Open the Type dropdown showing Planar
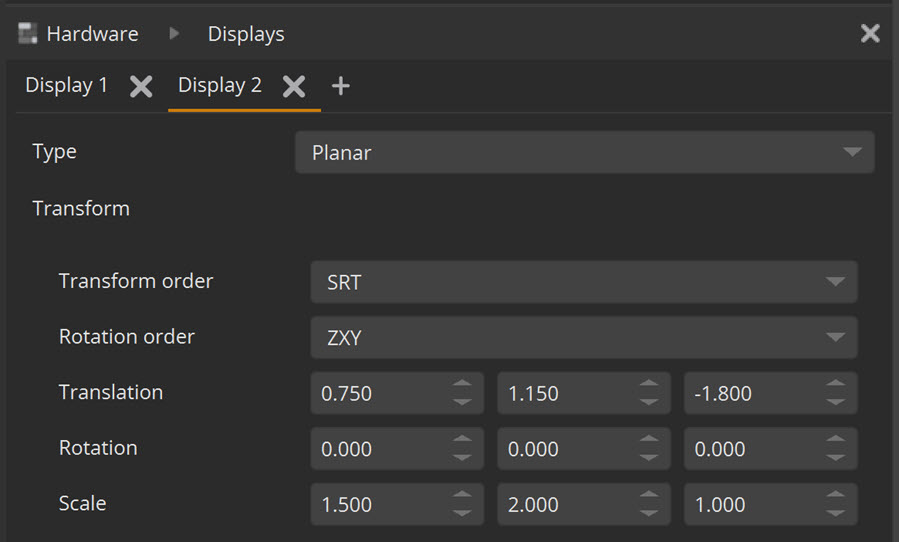Screen dimensions: 899x542 point(584,153)
